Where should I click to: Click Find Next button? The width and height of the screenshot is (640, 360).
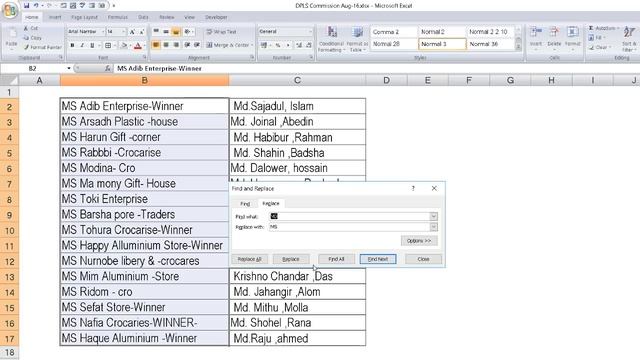[378, 259]
